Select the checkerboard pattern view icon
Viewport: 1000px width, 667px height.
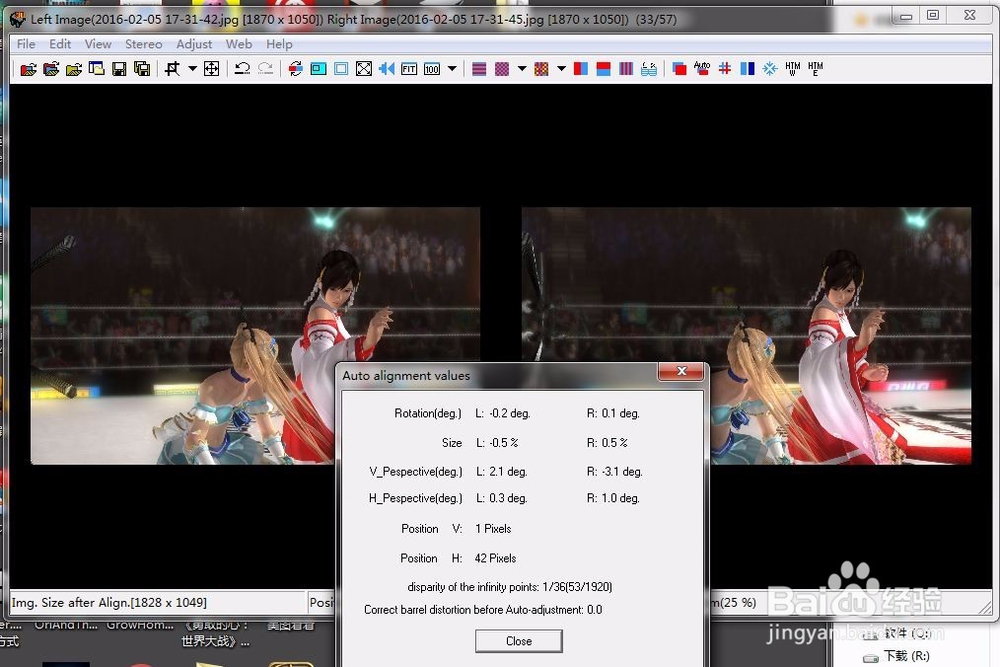(x=502, y=69)
